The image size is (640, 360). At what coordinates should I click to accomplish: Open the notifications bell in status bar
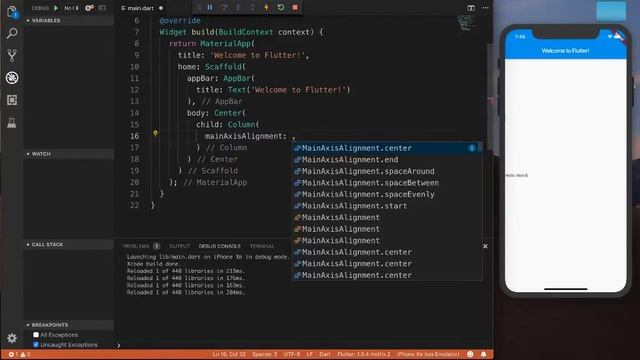click(x=484, y=354)
